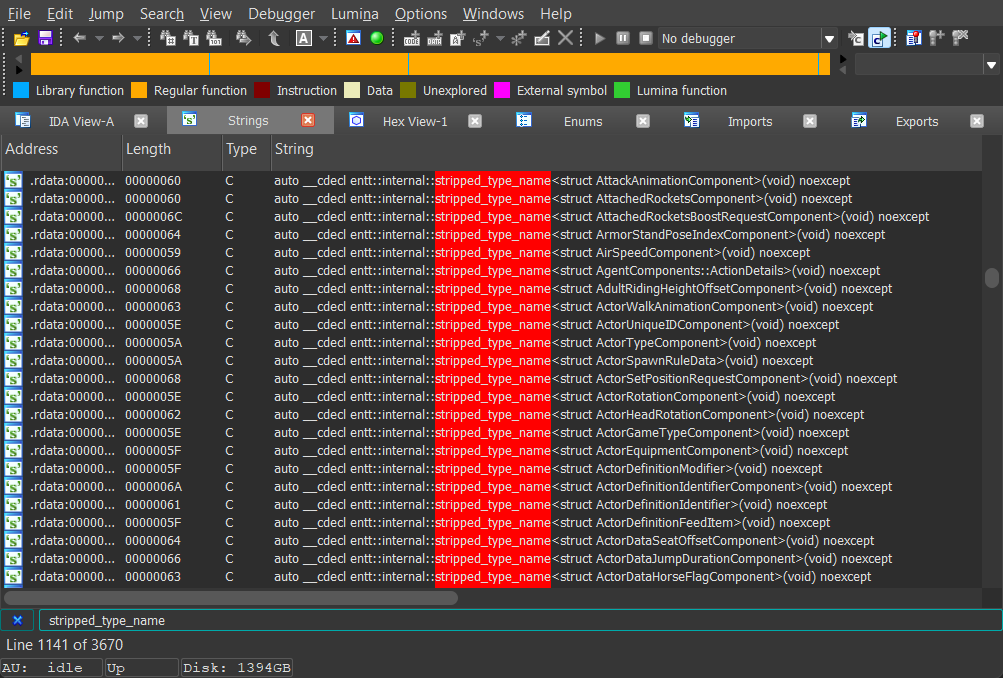
Task: Click the horizontal scrollbar under the strings list
Action: point(231,598)
